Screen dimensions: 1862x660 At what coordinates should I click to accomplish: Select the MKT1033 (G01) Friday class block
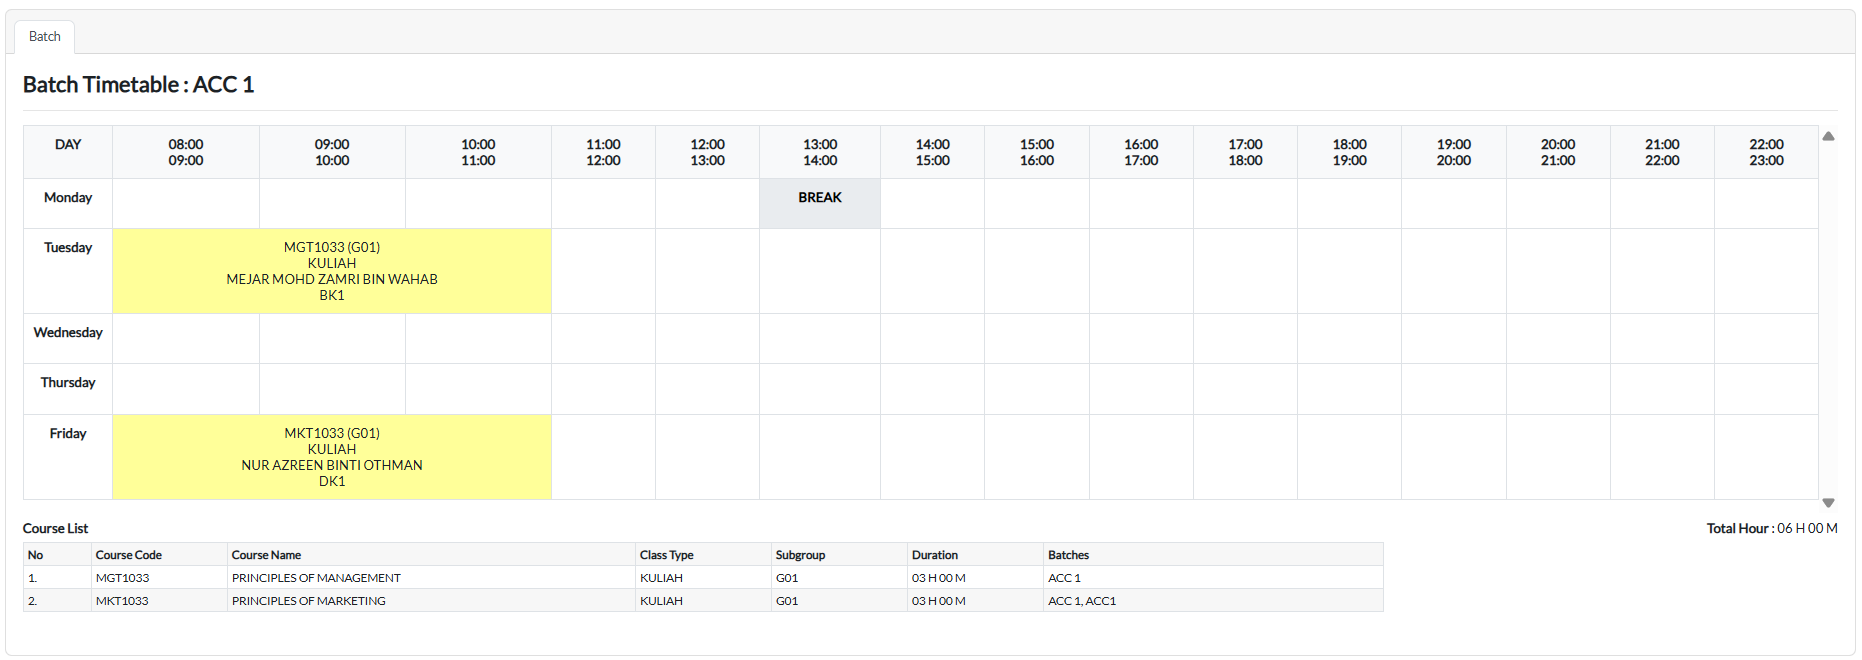(x=332, y=457)
